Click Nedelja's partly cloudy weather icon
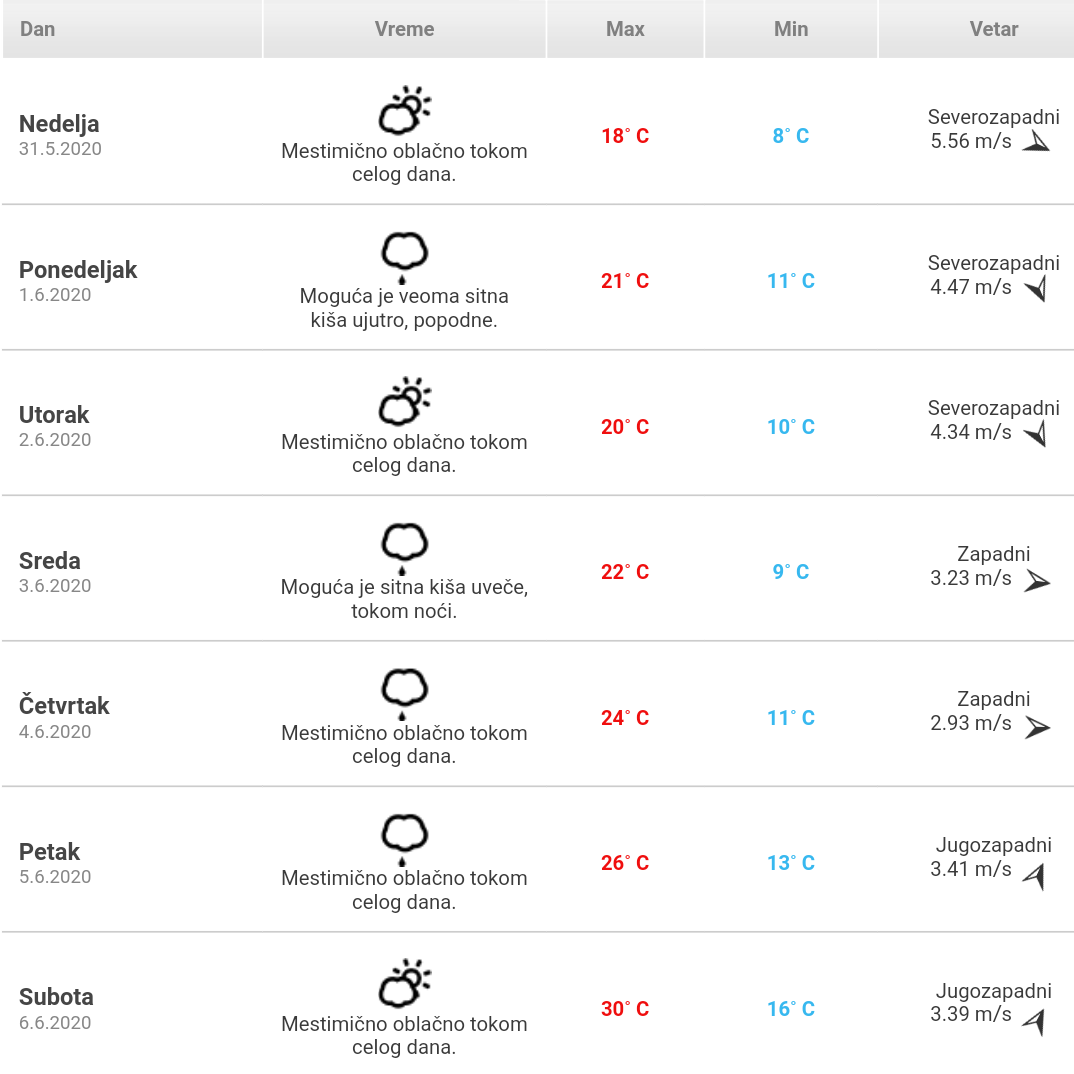 pyautogui.click(x=404, y=111)
